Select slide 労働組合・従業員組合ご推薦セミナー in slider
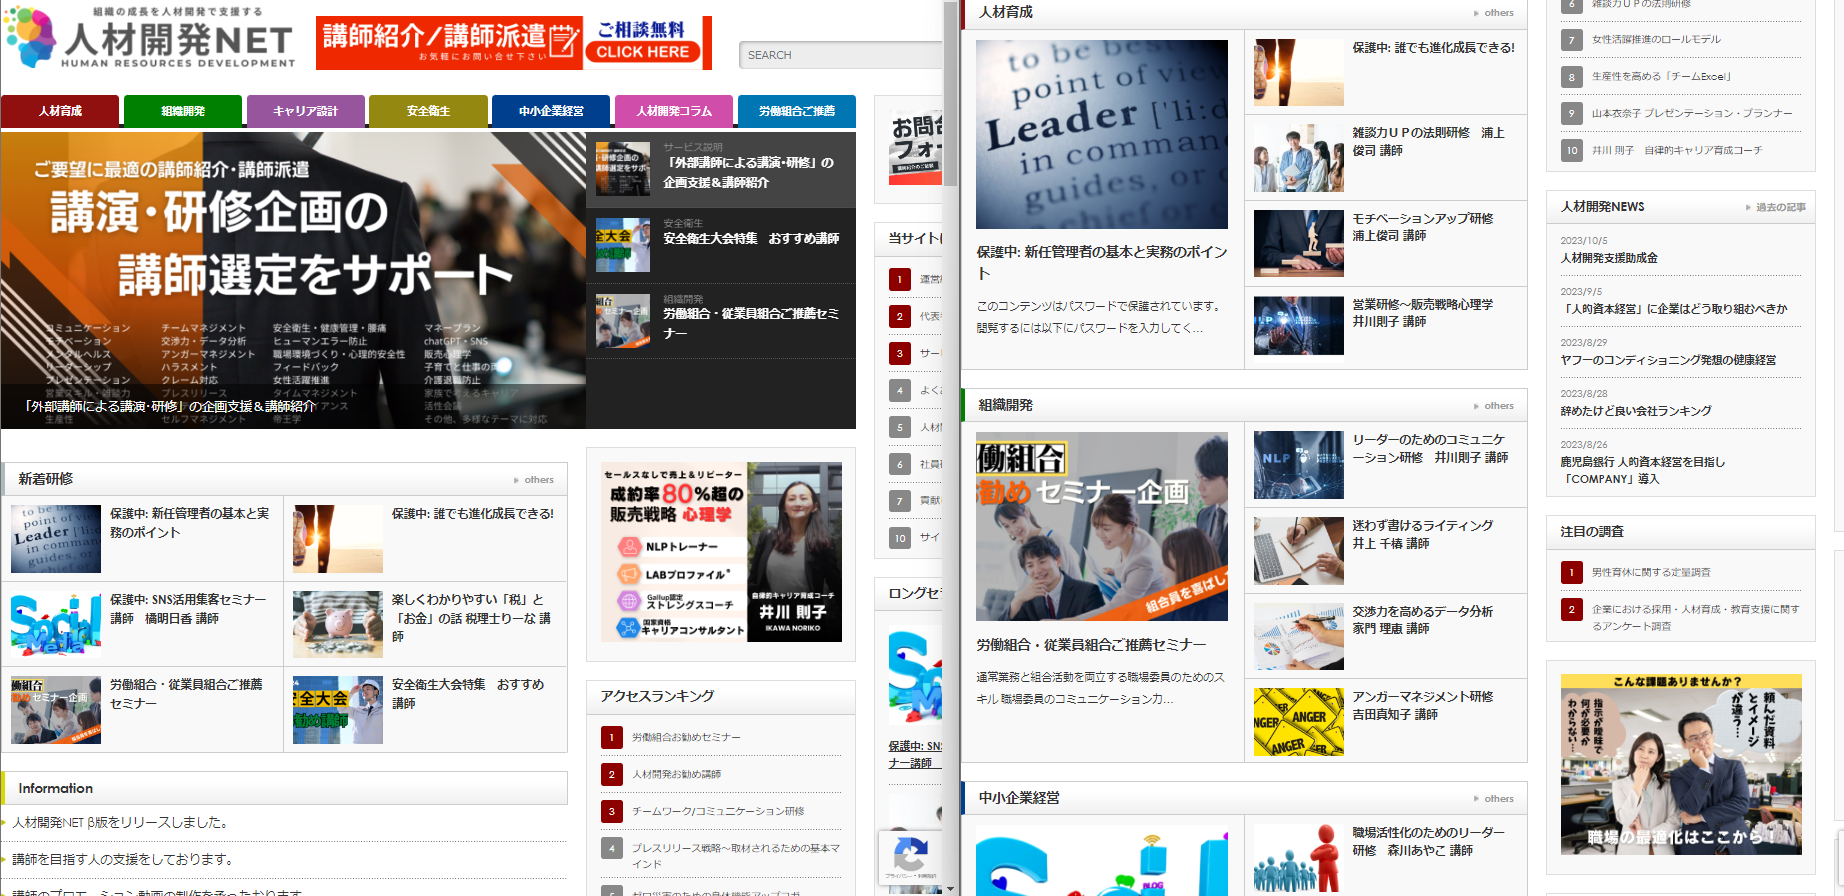Image resolution: width=1844 pixels, height=896 pixels. coord(721,321)
